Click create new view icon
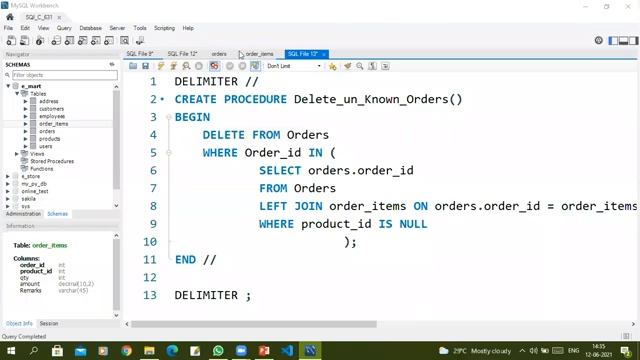 [x=82, y=40]
